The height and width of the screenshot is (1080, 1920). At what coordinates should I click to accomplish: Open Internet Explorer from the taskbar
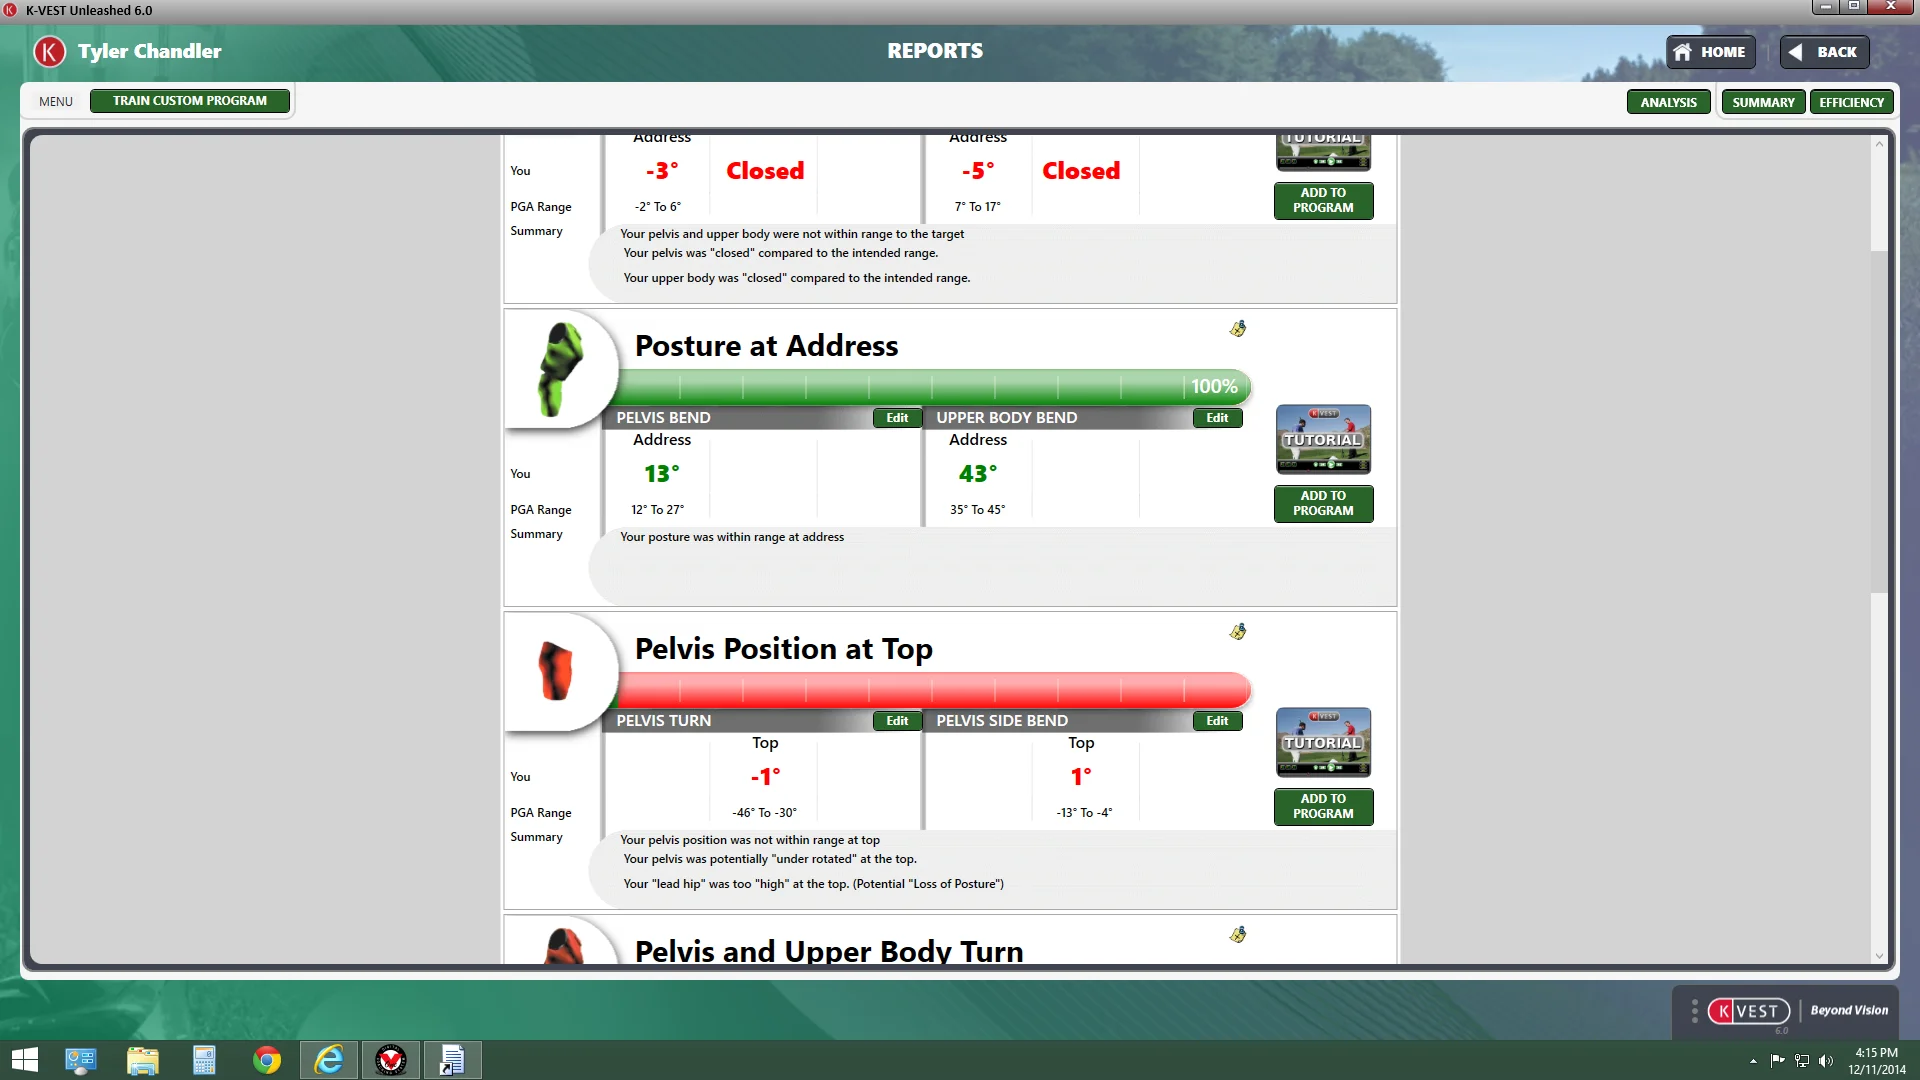click(328, 1060)
